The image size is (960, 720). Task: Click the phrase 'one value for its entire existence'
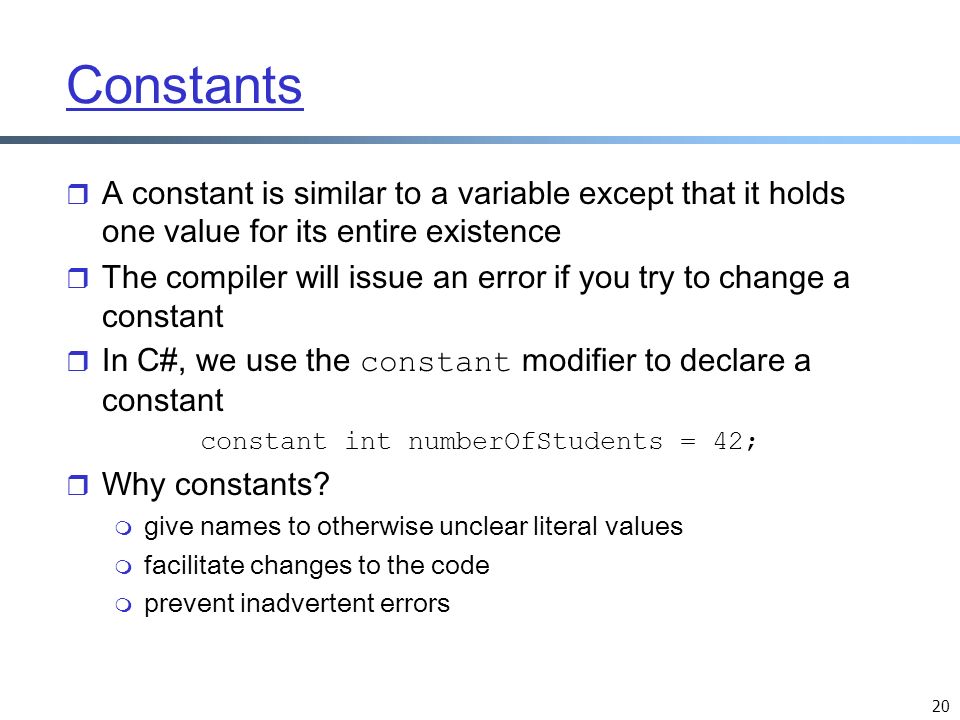(331, 232)
